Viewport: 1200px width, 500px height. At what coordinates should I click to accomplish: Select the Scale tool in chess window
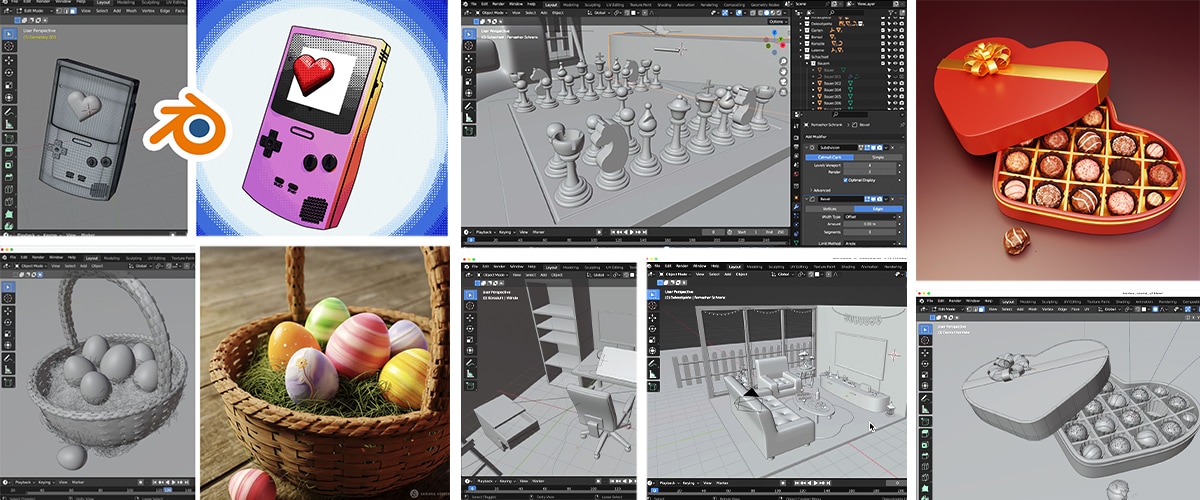coord(469,81)
